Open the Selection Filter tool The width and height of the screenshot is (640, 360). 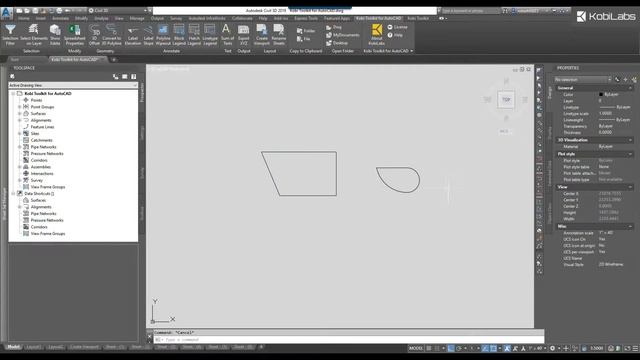click(x=10, y=34)
